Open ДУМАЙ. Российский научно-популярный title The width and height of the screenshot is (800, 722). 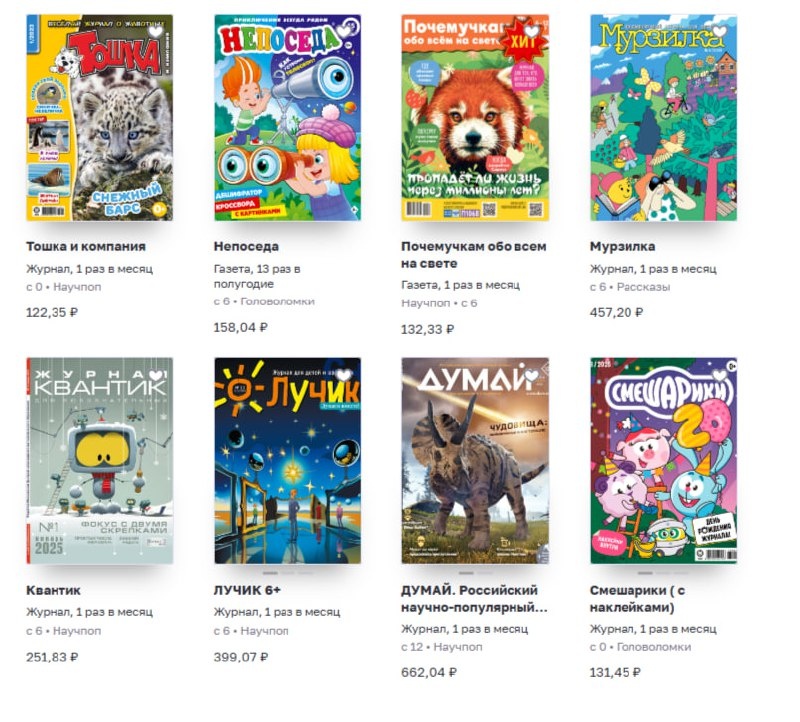click(x=474, y=599)
